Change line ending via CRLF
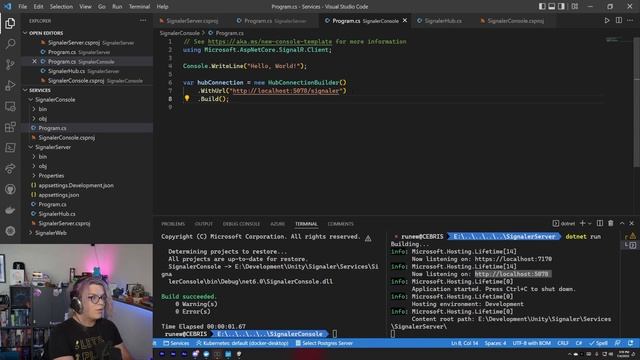Image resolution: width=640 pixels, height=360 pixels. click(563, 343)
